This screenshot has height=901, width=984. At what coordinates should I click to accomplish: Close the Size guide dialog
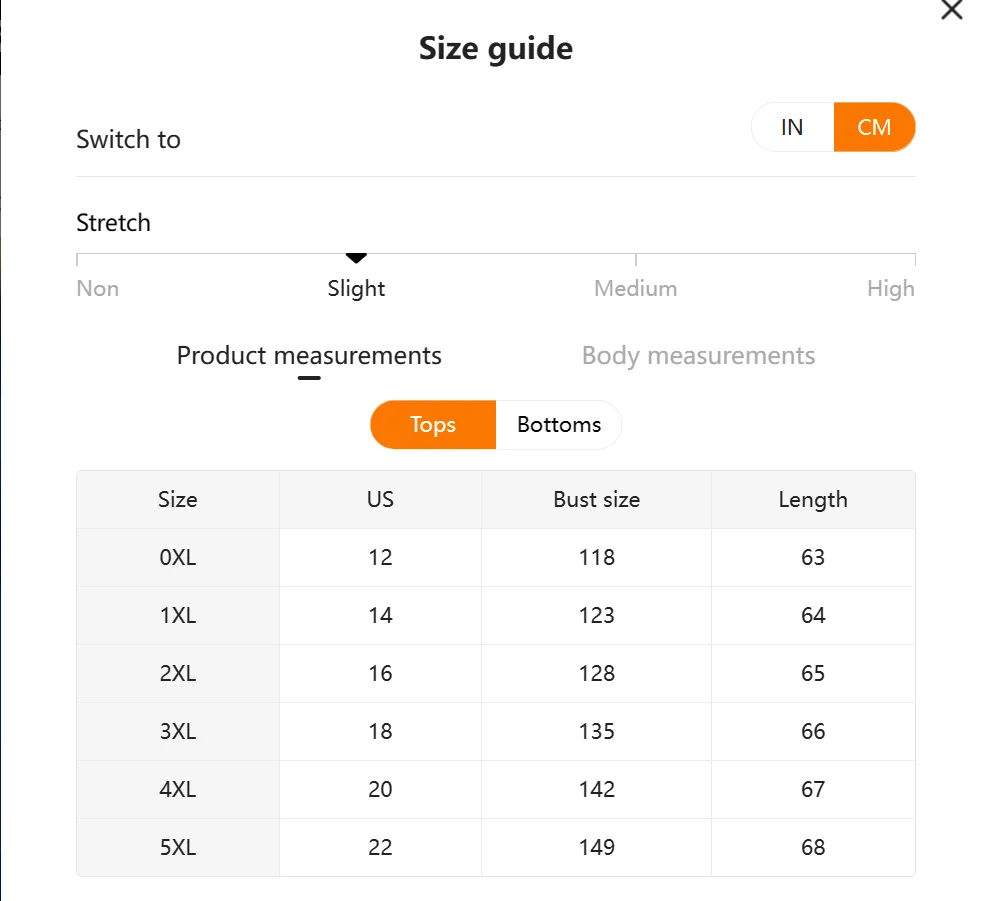tap(951, 9)
